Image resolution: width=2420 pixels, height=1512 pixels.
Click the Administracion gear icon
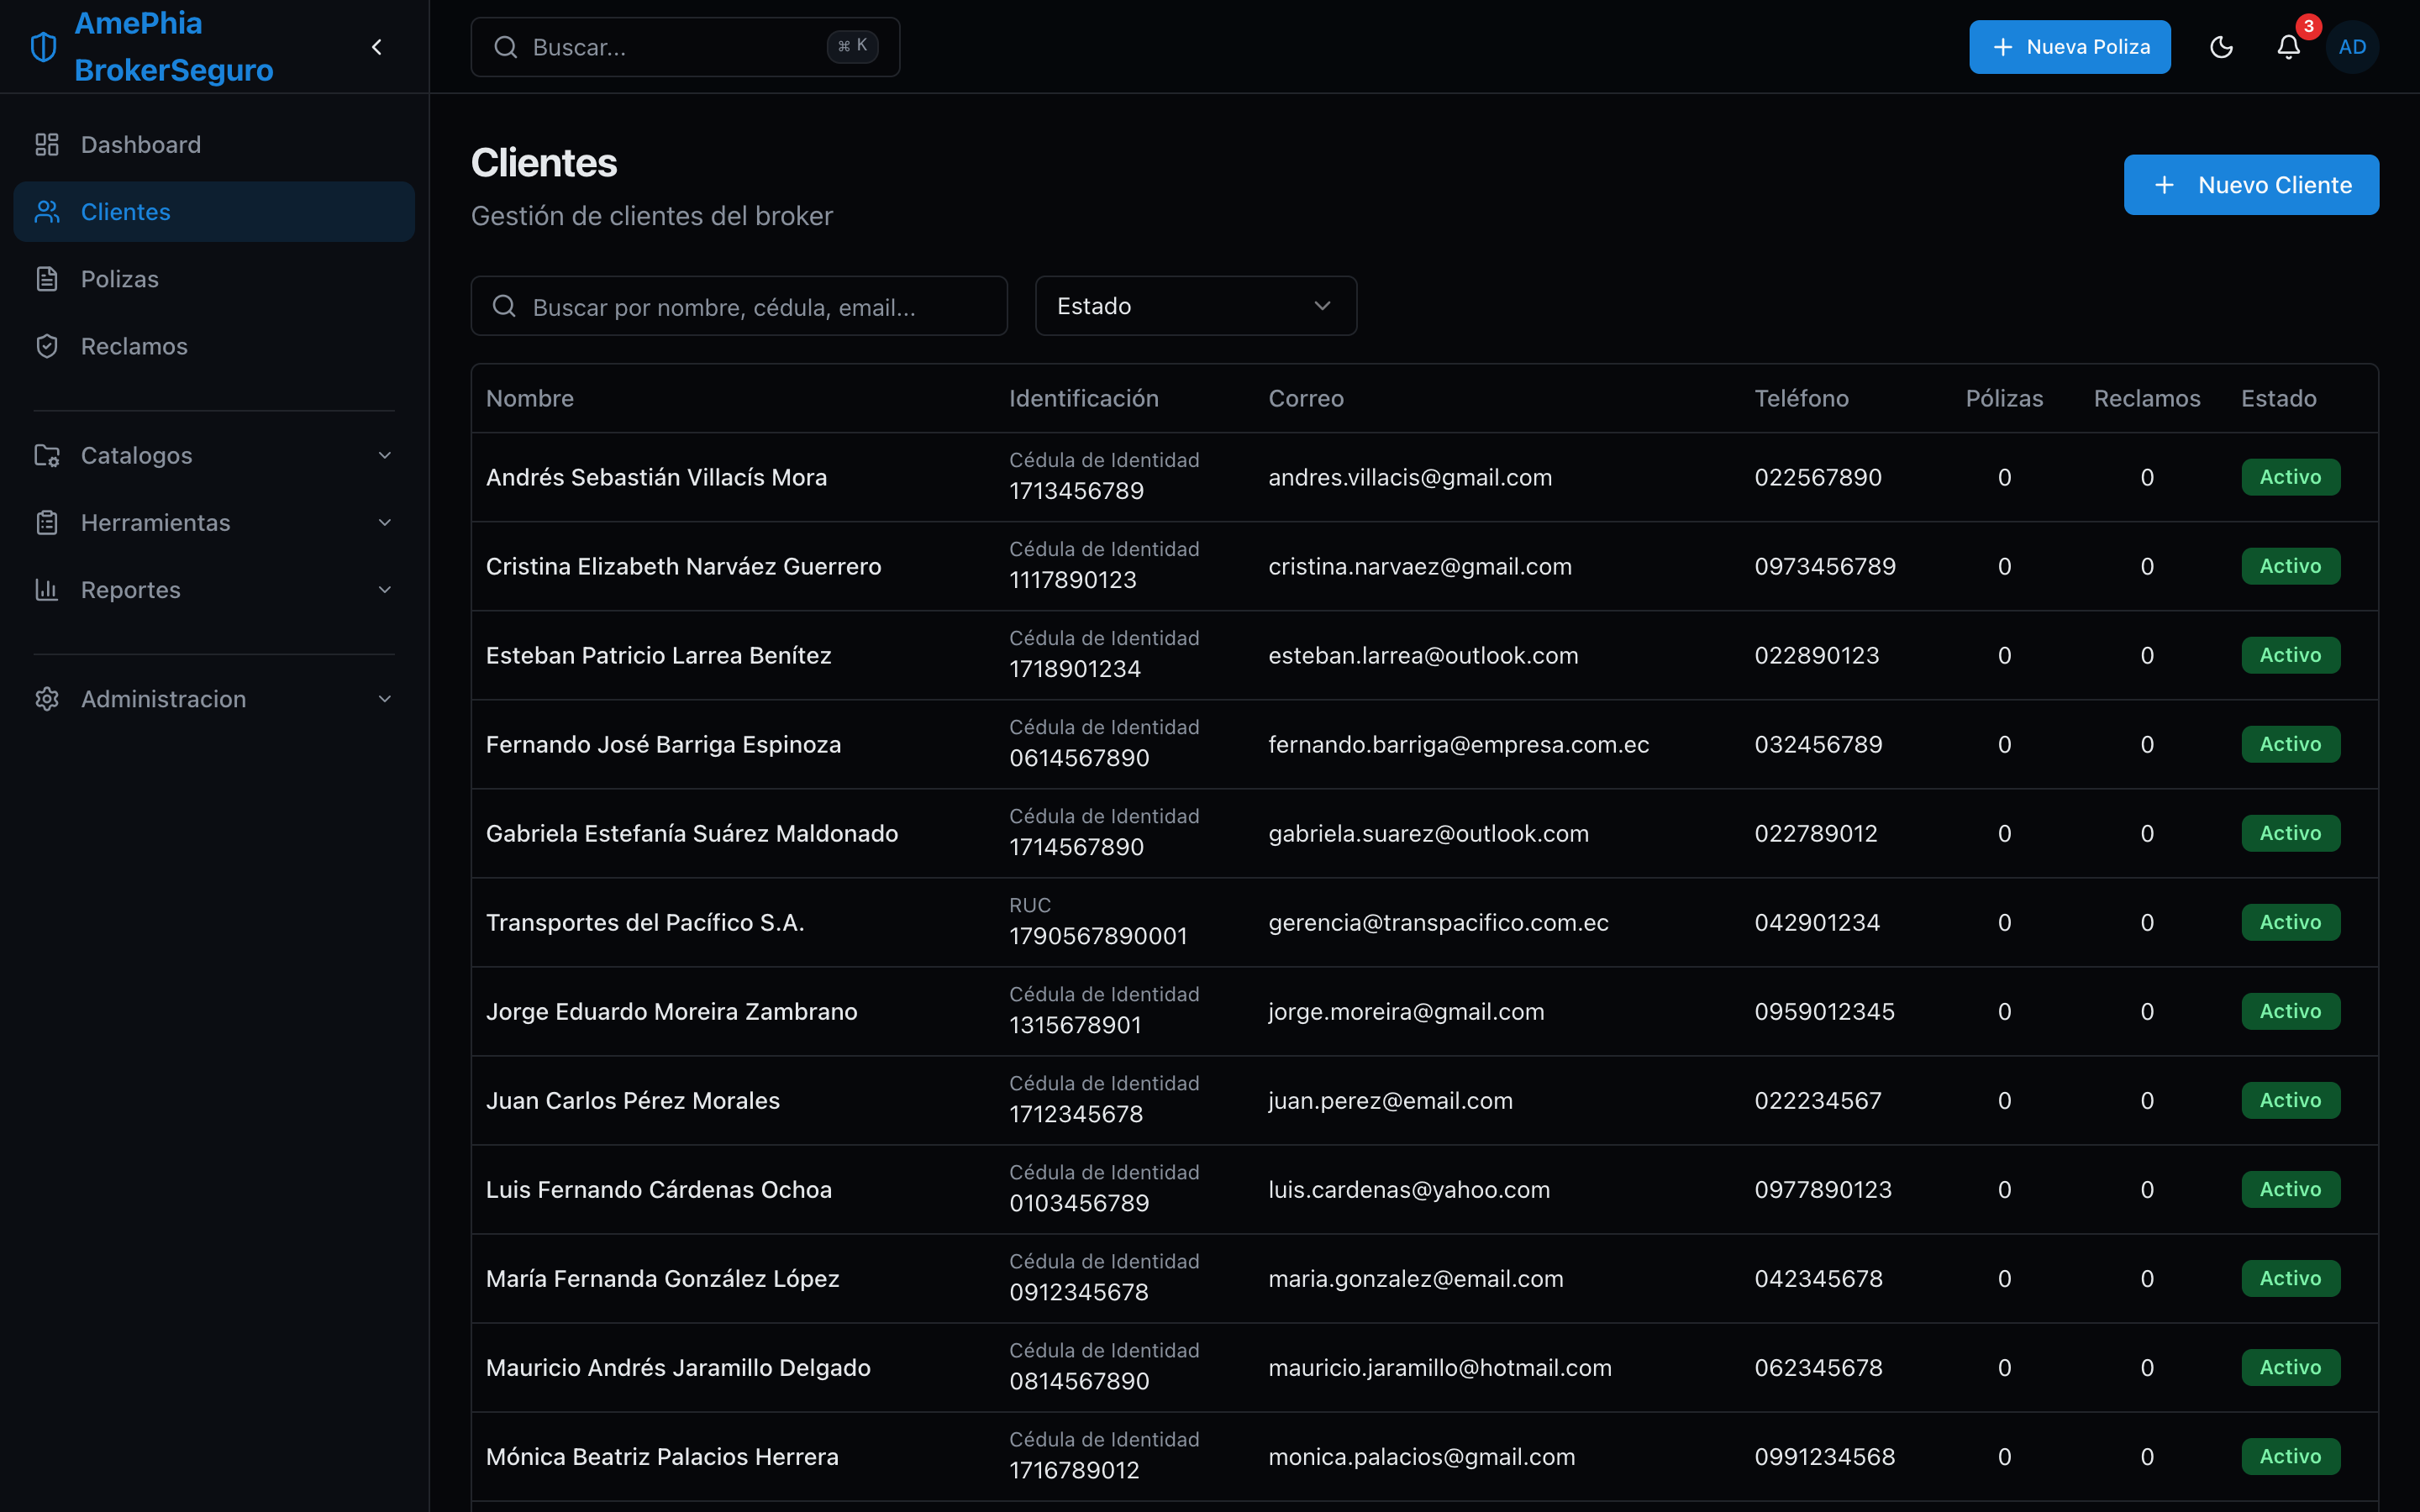[47, 699]
